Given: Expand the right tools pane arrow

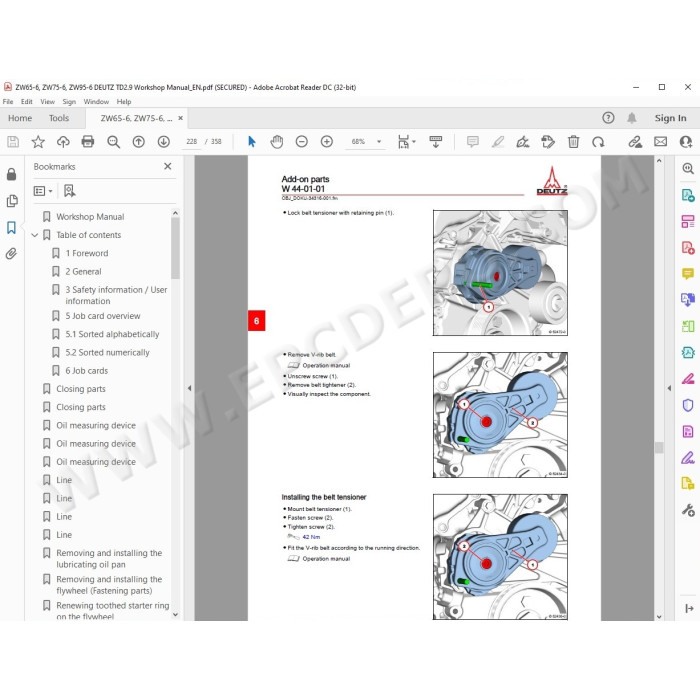Looking at the screenshot, I should [x=669, y=388].
